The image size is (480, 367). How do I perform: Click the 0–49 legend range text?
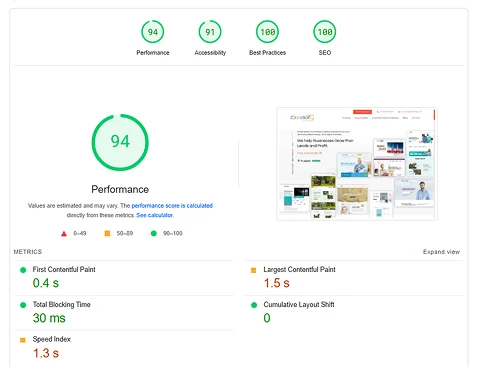80,233
